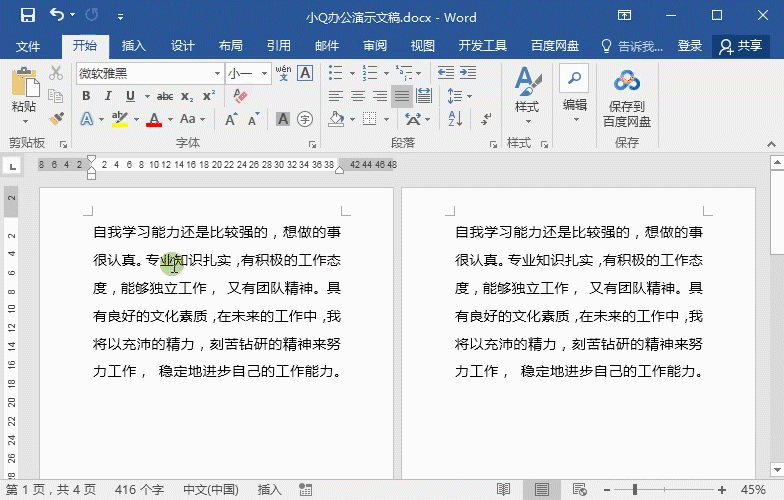784x500 pixels.
Task: Expand the font color dropdown arrow
Action: 170,119
